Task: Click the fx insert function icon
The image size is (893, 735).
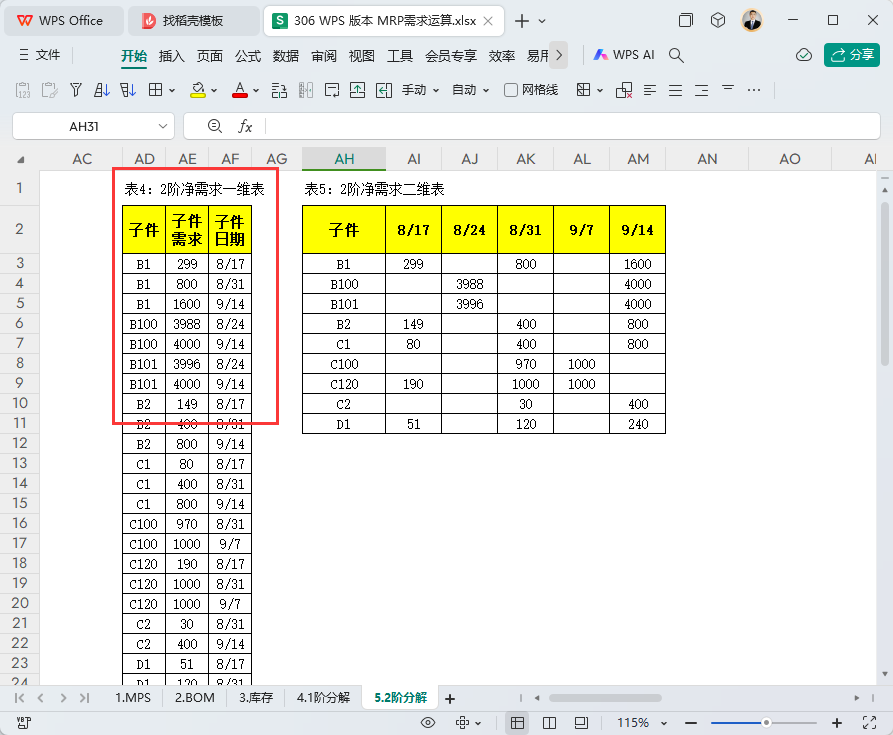Action: (245, 126)
